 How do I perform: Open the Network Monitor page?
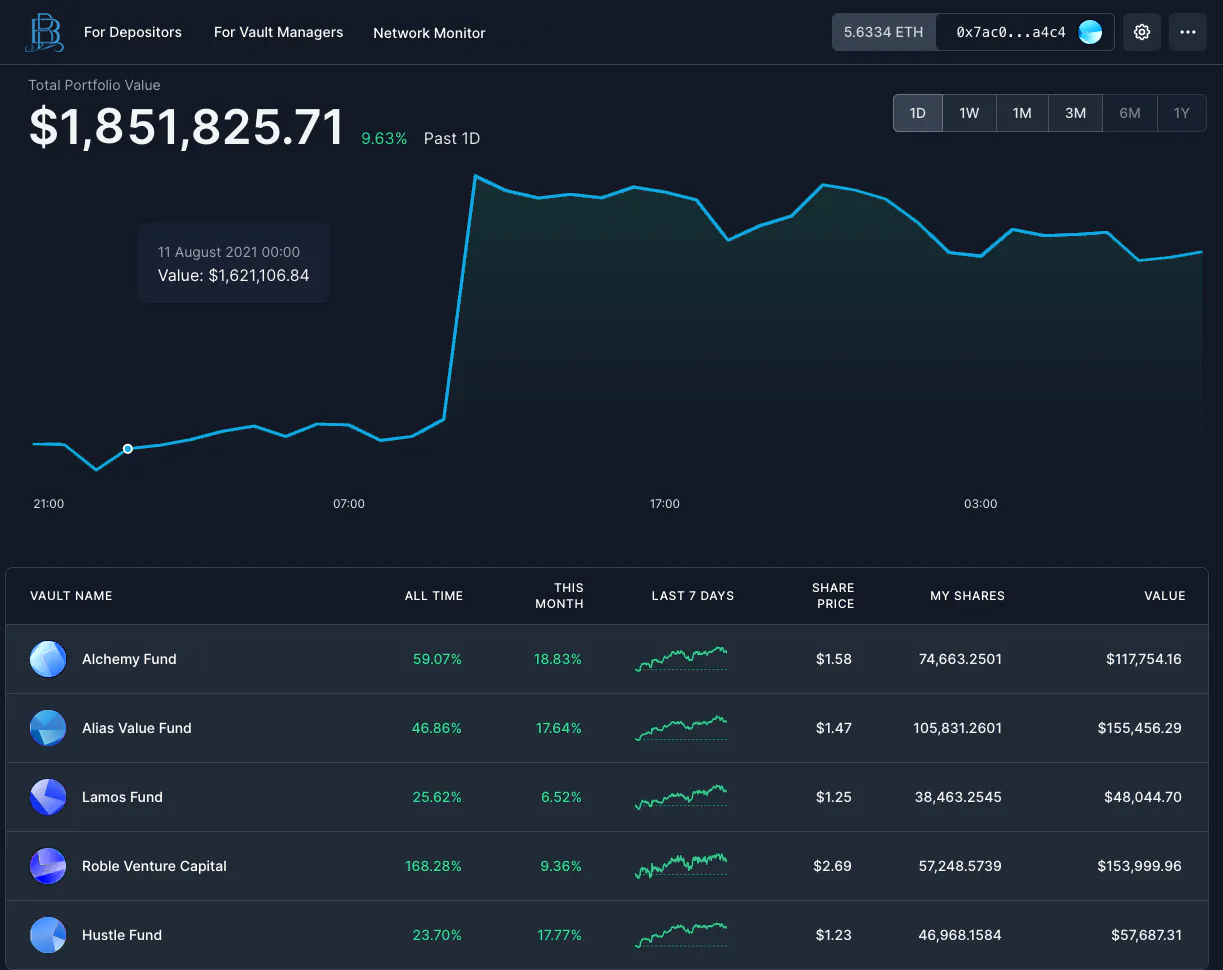(429, 33)
